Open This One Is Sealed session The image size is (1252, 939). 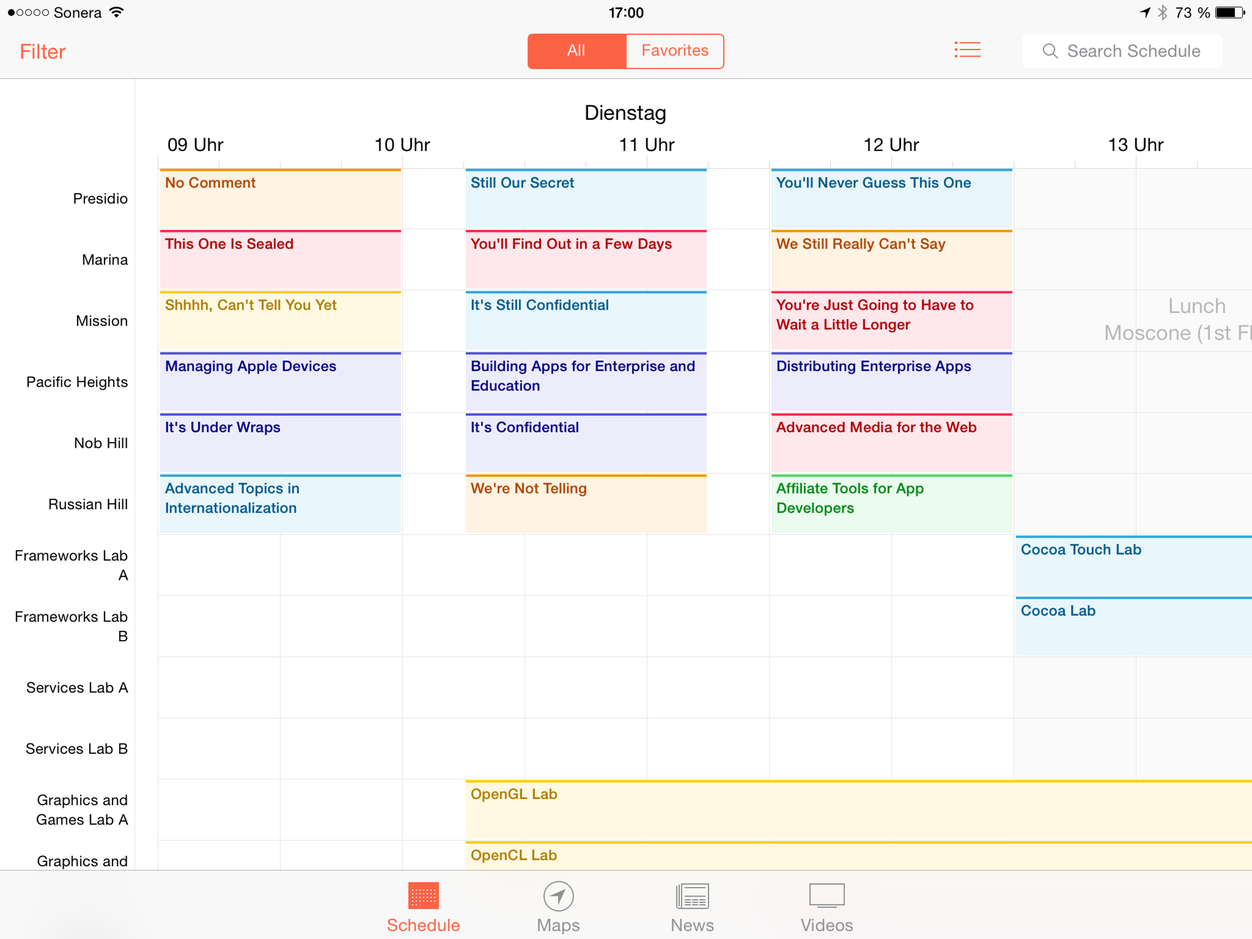[x=280, y=260]
